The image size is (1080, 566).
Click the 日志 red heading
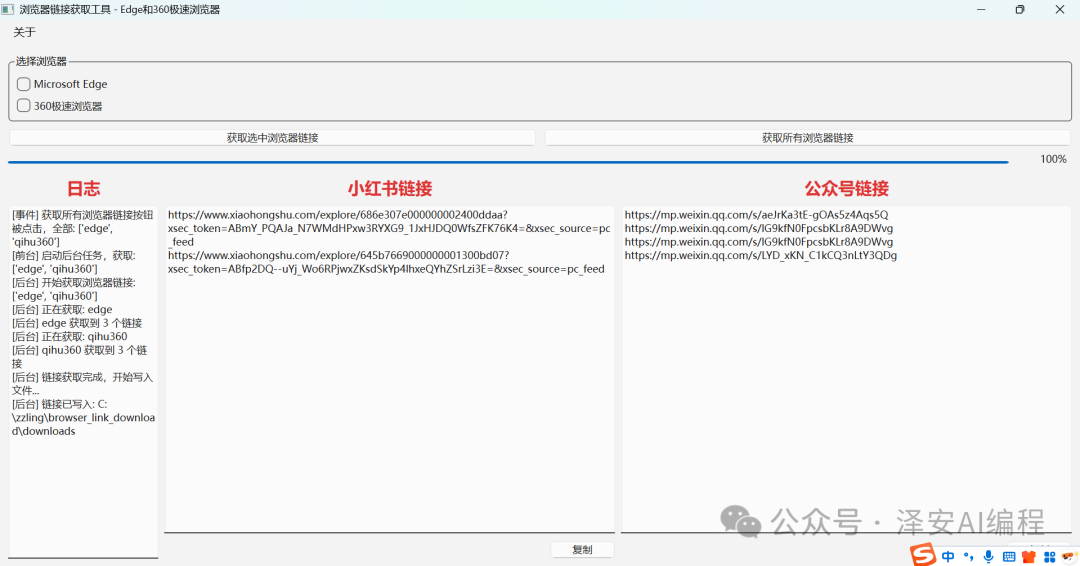coord(83,189)
